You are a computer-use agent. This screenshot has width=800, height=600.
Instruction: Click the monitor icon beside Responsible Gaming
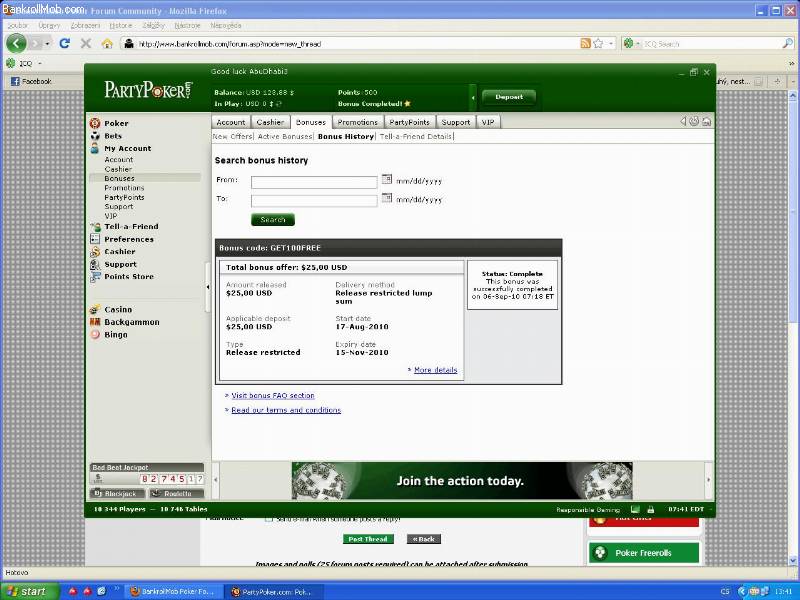(x=635, y=509)
